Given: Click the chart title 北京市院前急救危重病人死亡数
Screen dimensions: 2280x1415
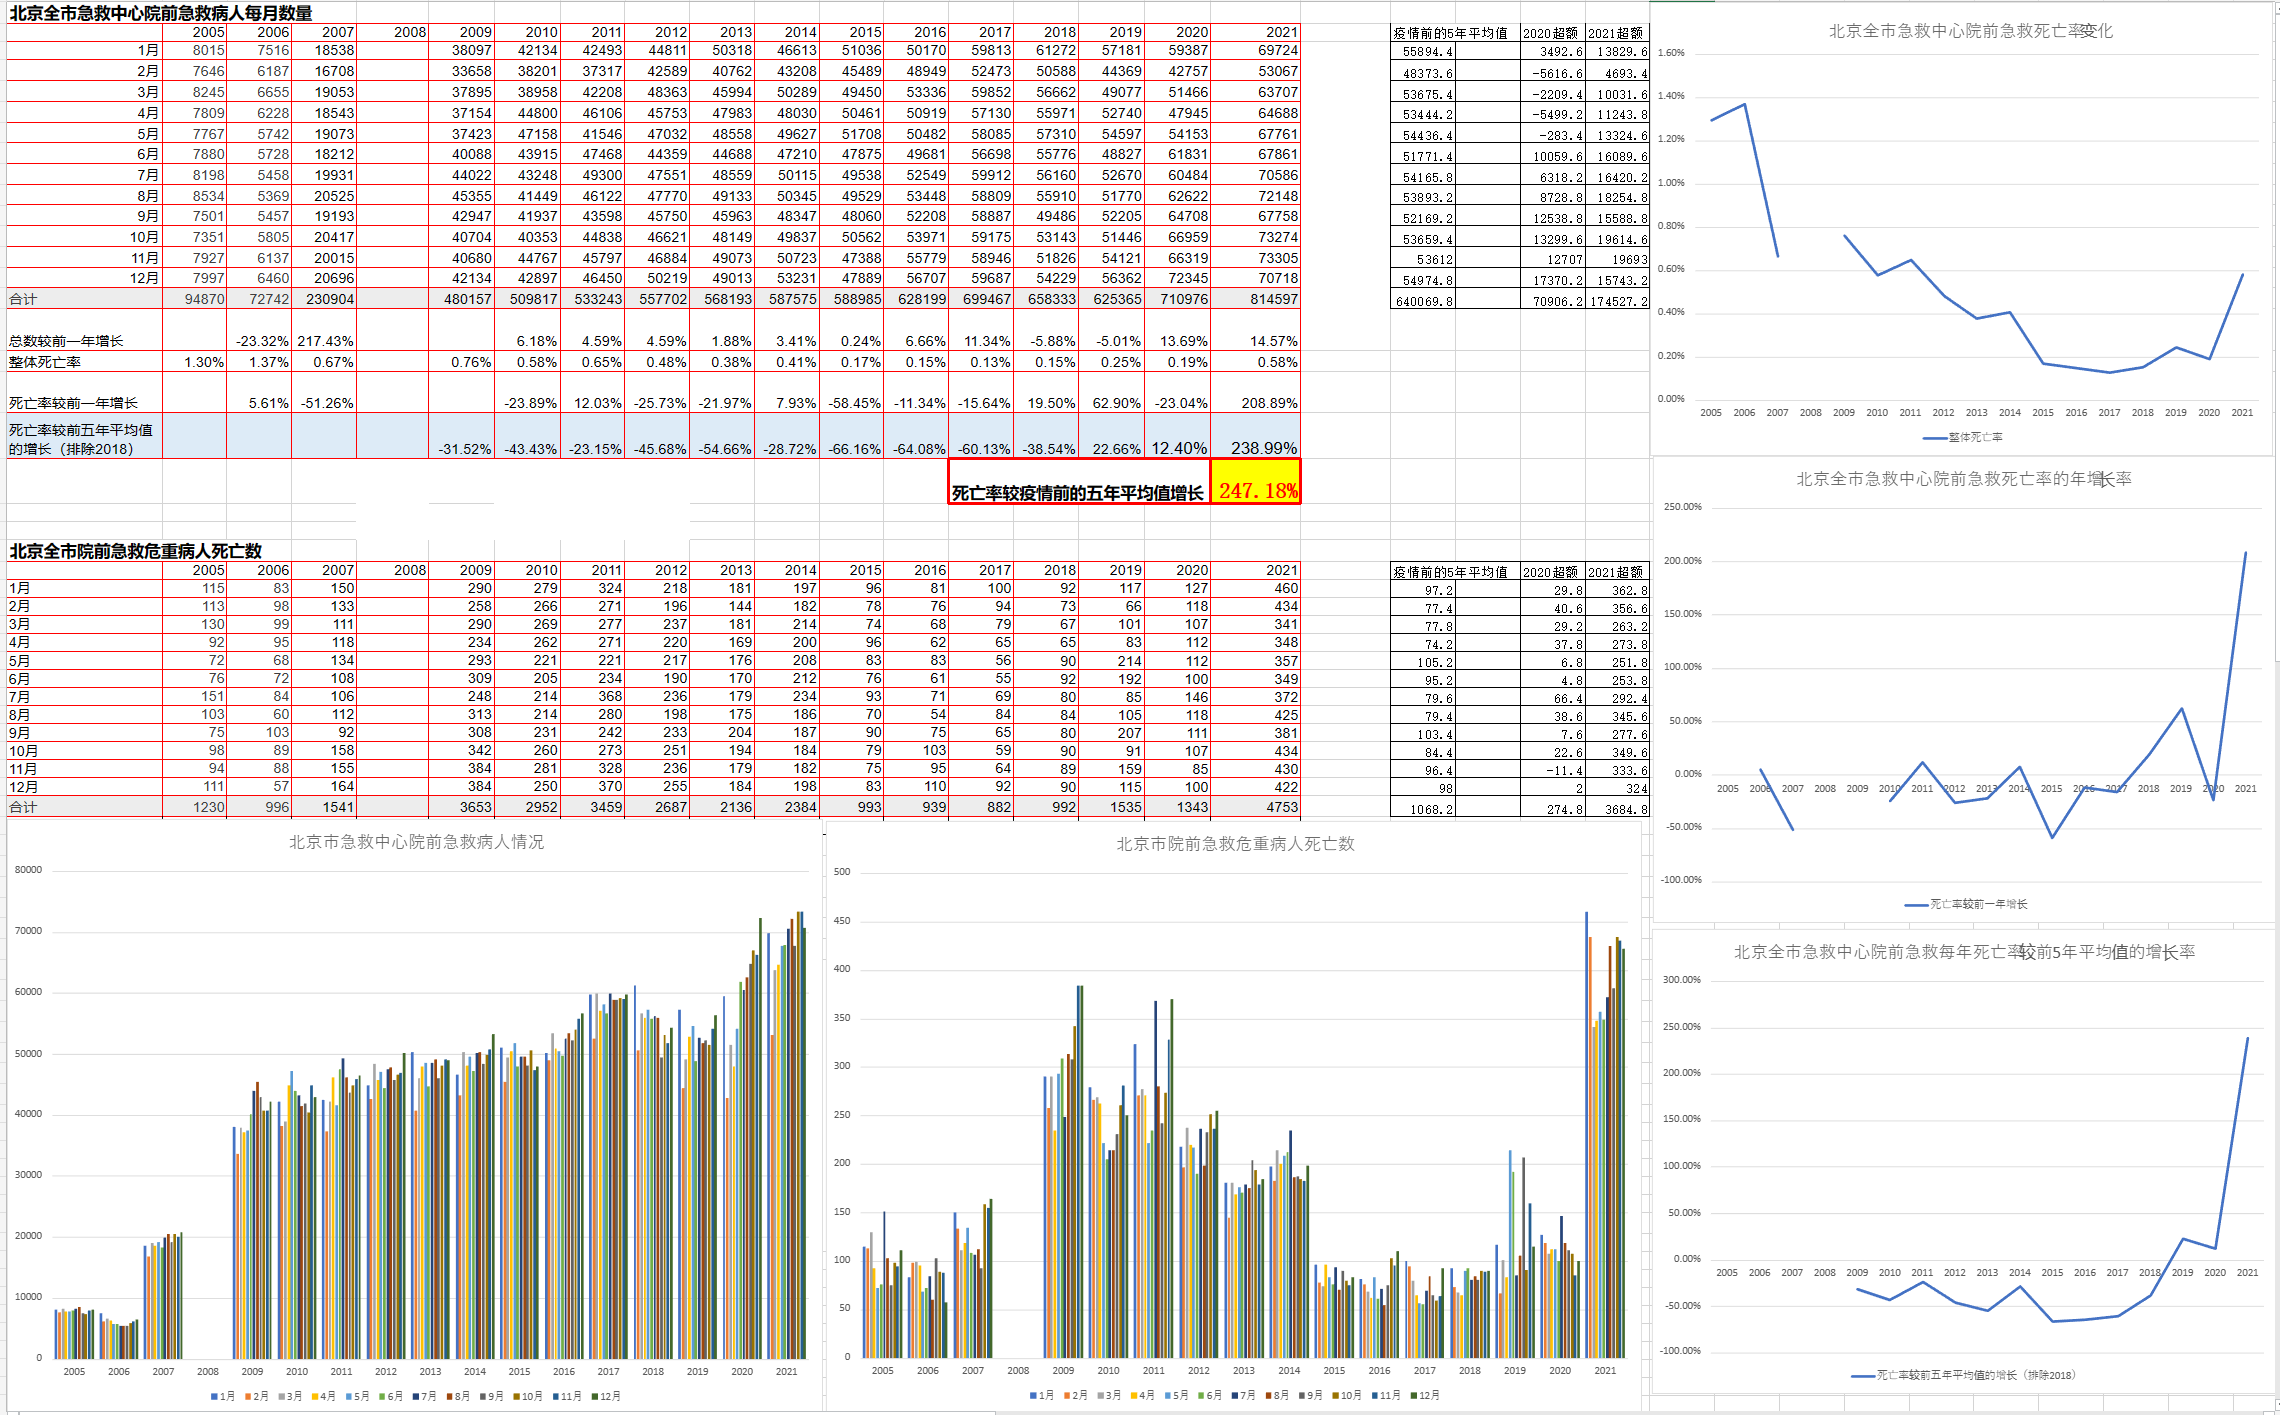Looking at the screenshot, I should 1235,844.
